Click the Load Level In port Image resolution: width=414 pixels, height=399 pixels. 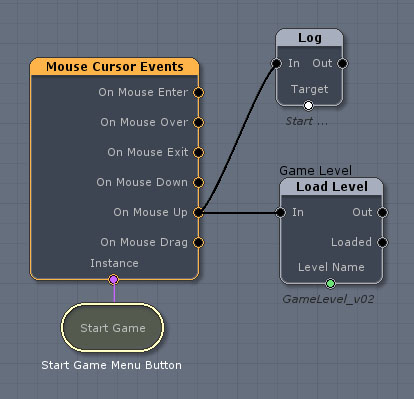click(280, 212)
